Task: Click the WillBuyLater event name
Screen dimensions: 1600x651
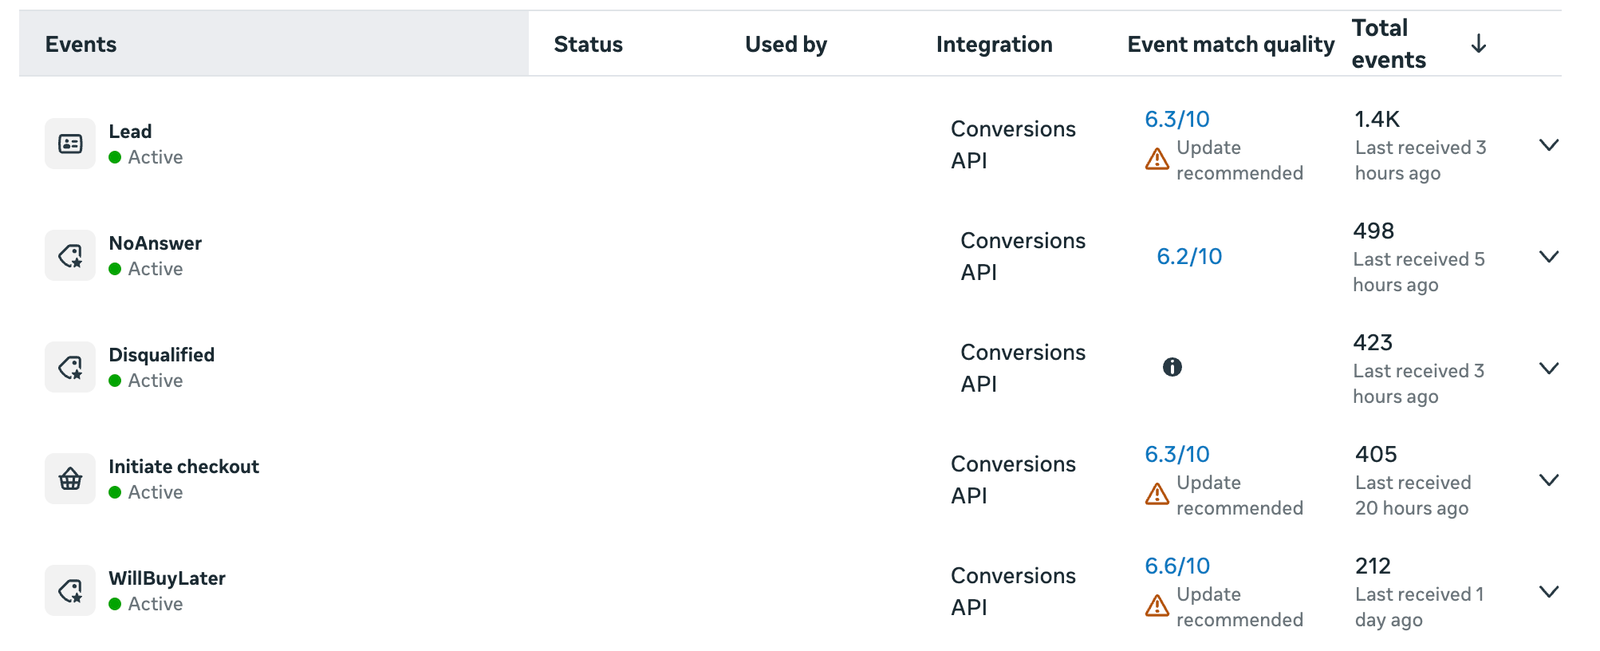Action: click(167, 578)
